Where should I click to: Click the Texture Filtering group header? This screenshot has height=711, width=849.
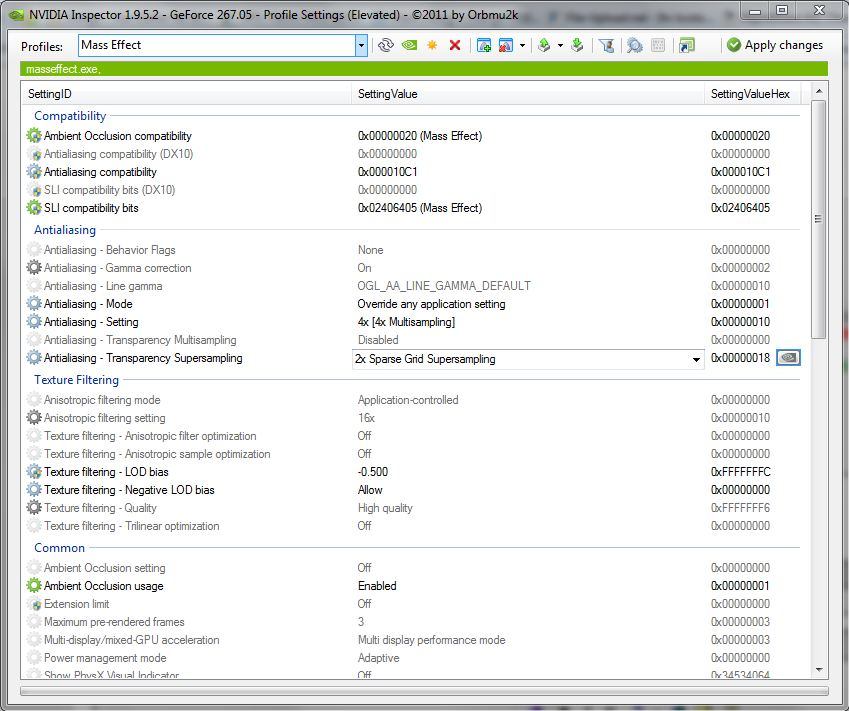point(76,380)
